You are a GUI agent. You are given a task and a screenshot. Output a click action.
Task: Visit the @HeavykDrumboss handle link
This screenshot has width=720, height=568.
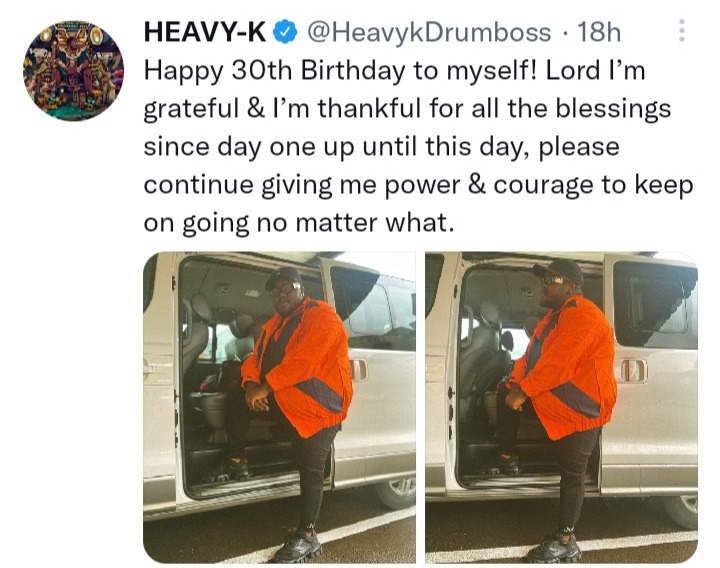(x=429, y=33)
